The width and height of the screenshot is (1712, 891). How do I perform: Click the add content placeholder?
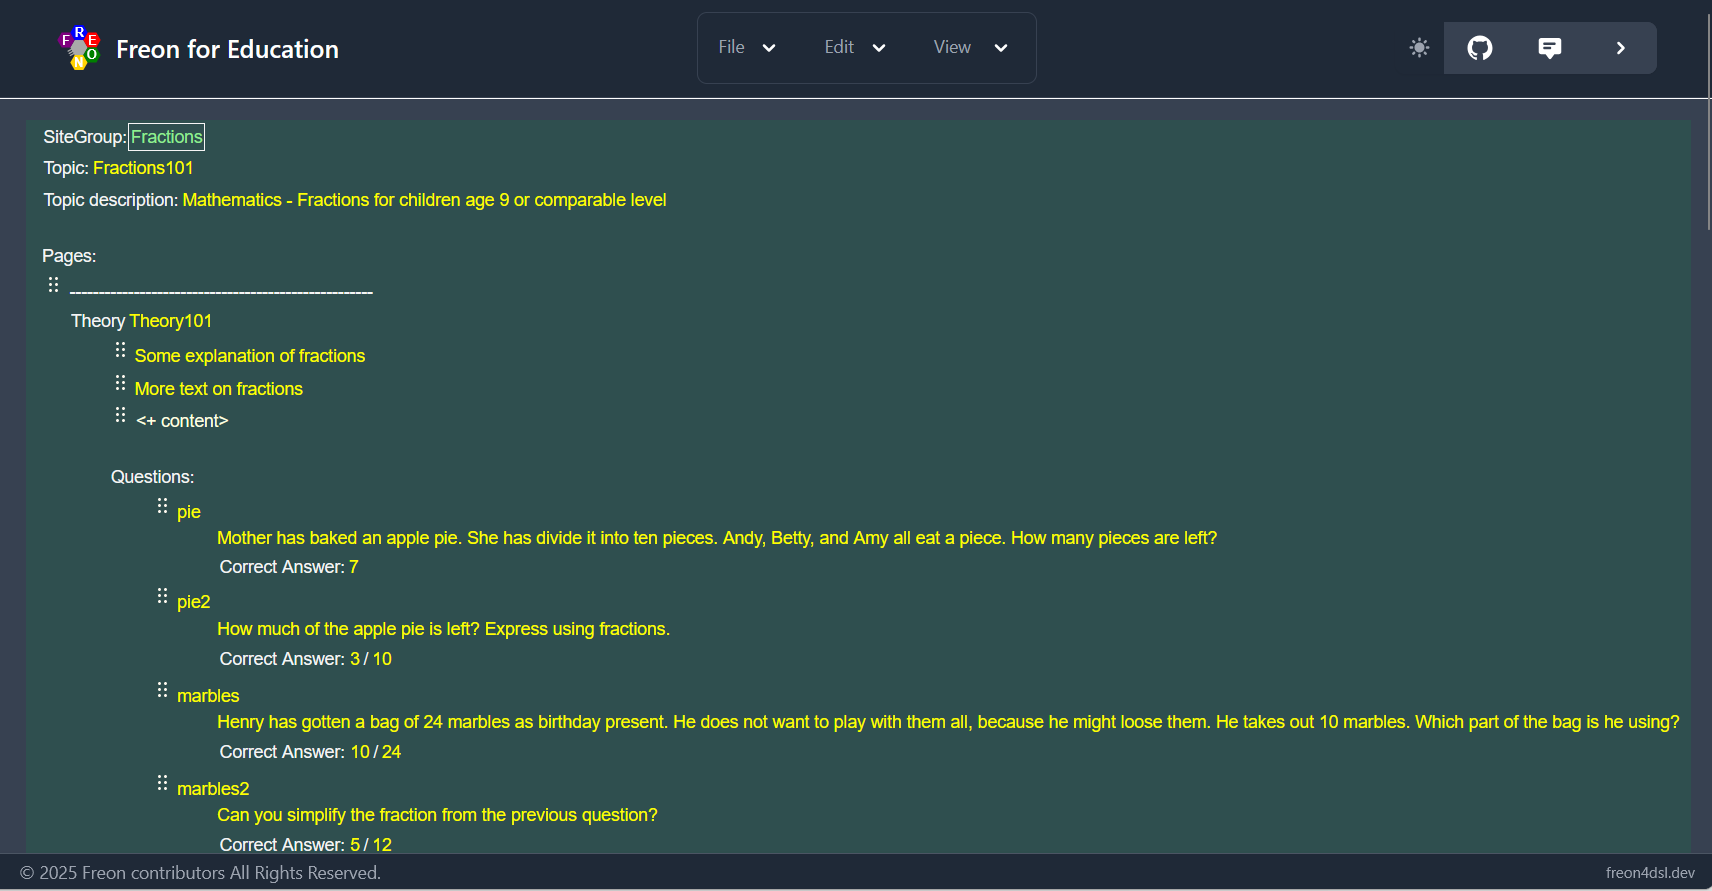(x=182, y=421)
